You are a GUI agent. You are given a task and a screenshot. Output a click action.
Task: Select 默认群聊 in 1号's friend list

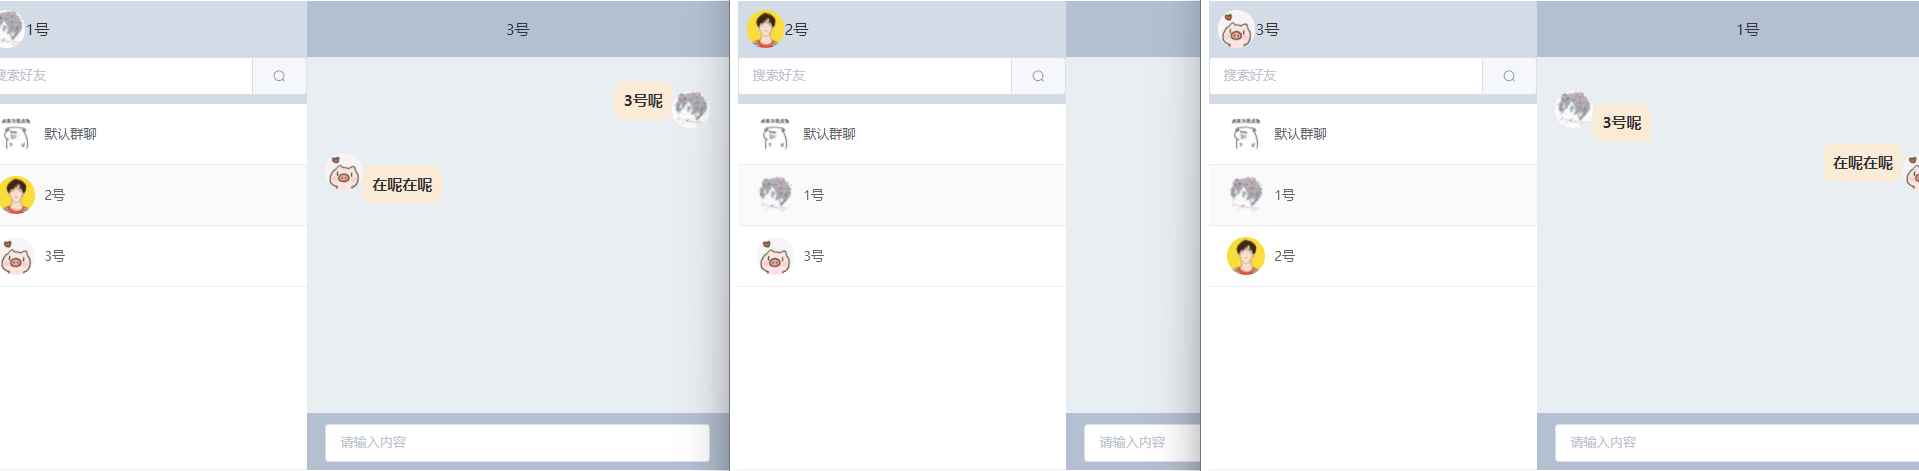(153, 134)
